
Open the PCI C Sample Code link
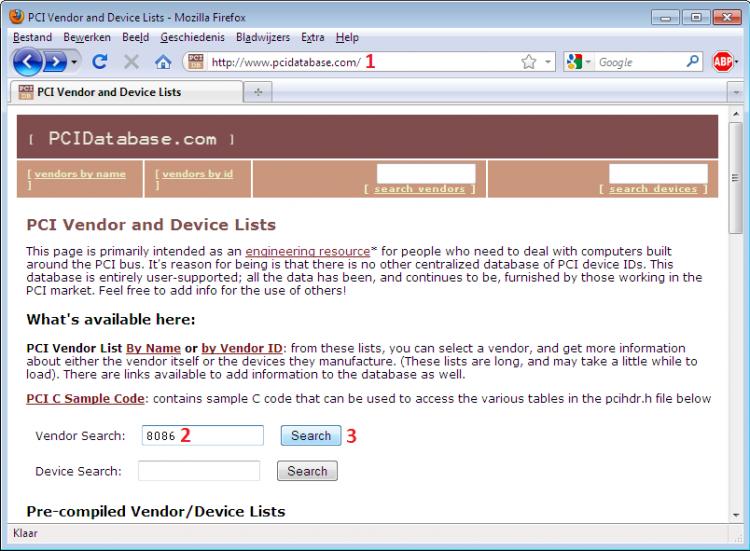tap(85, 399)
